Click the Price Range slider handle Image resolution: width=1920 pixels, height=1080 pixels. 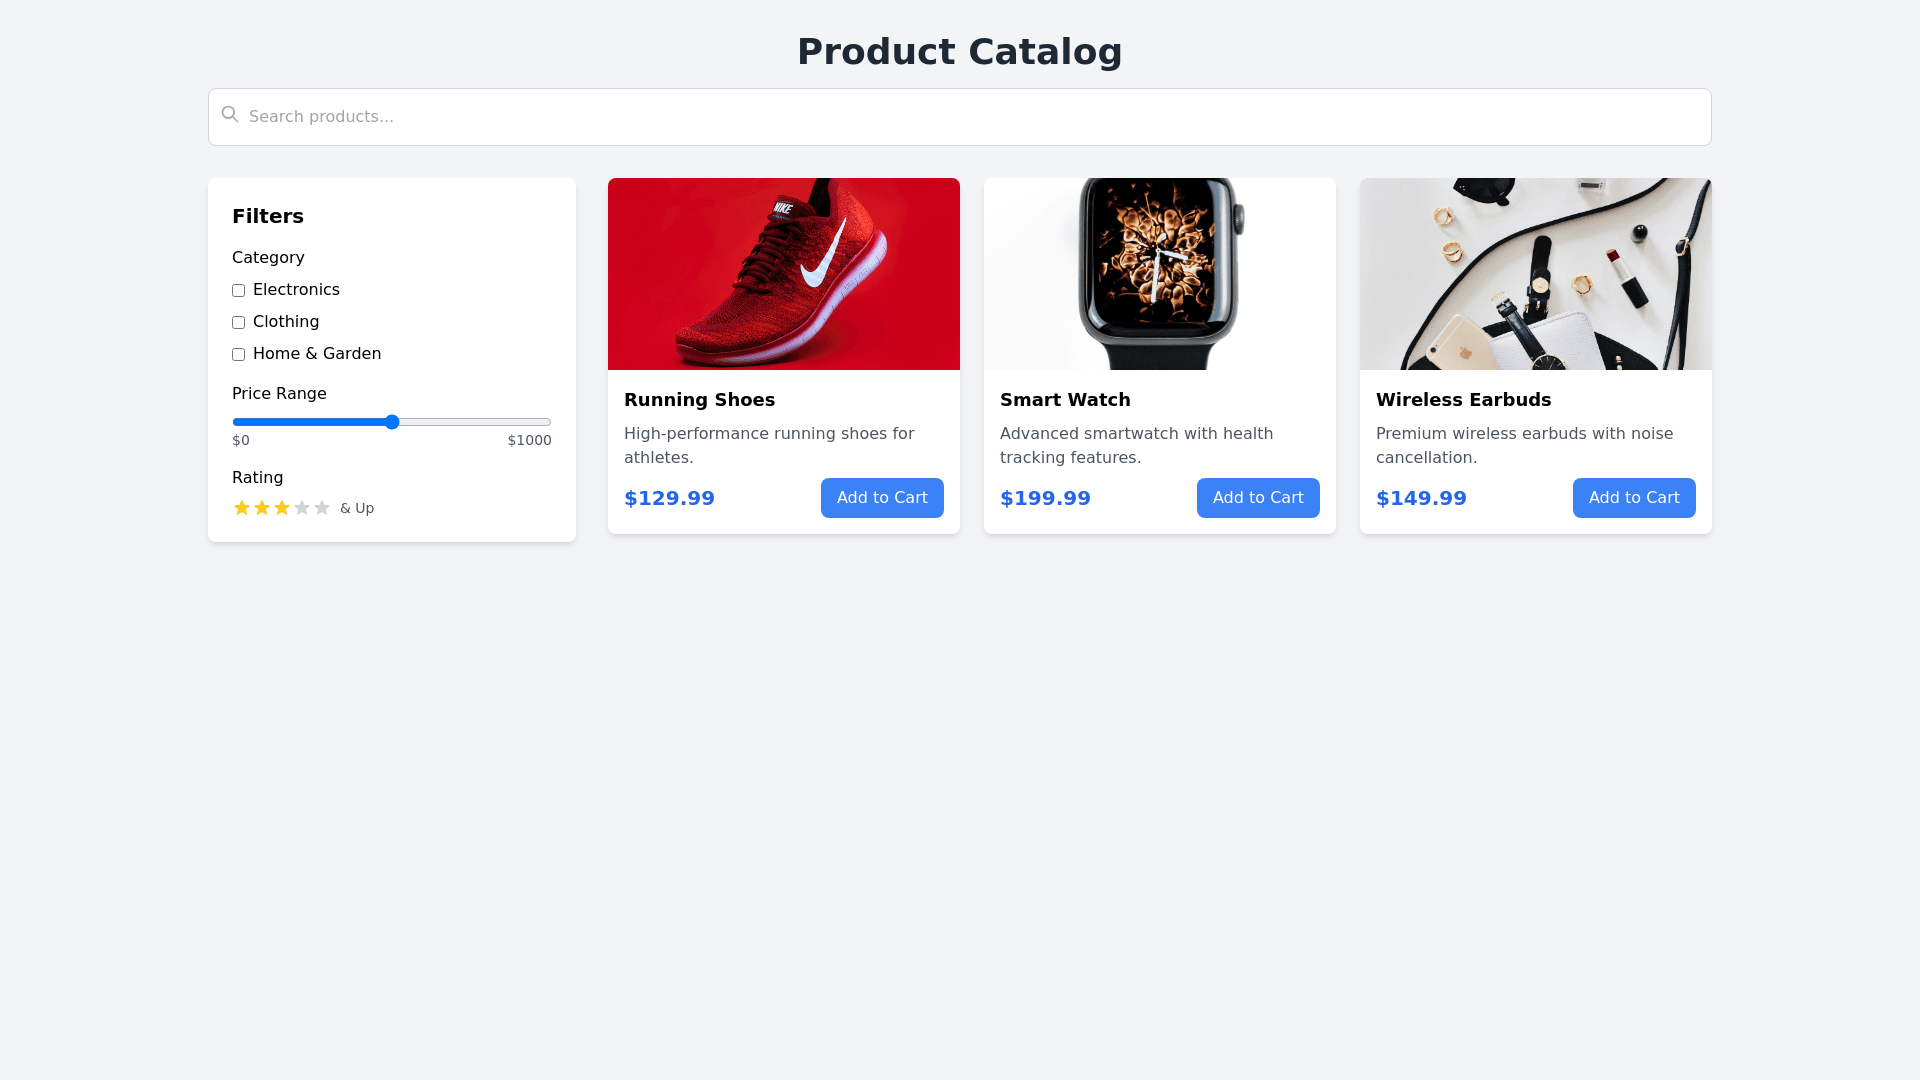[x=392, y=422]
